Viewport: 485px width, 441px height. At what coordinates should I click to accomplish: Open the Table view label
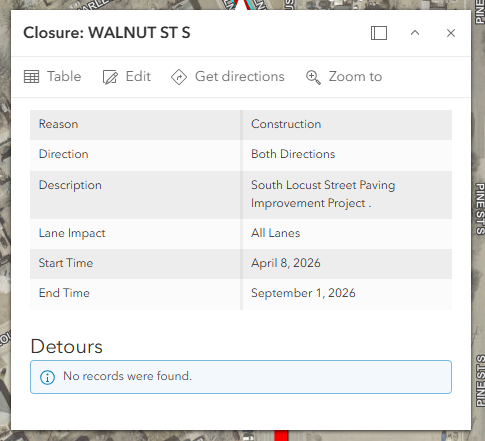point(64,76)
